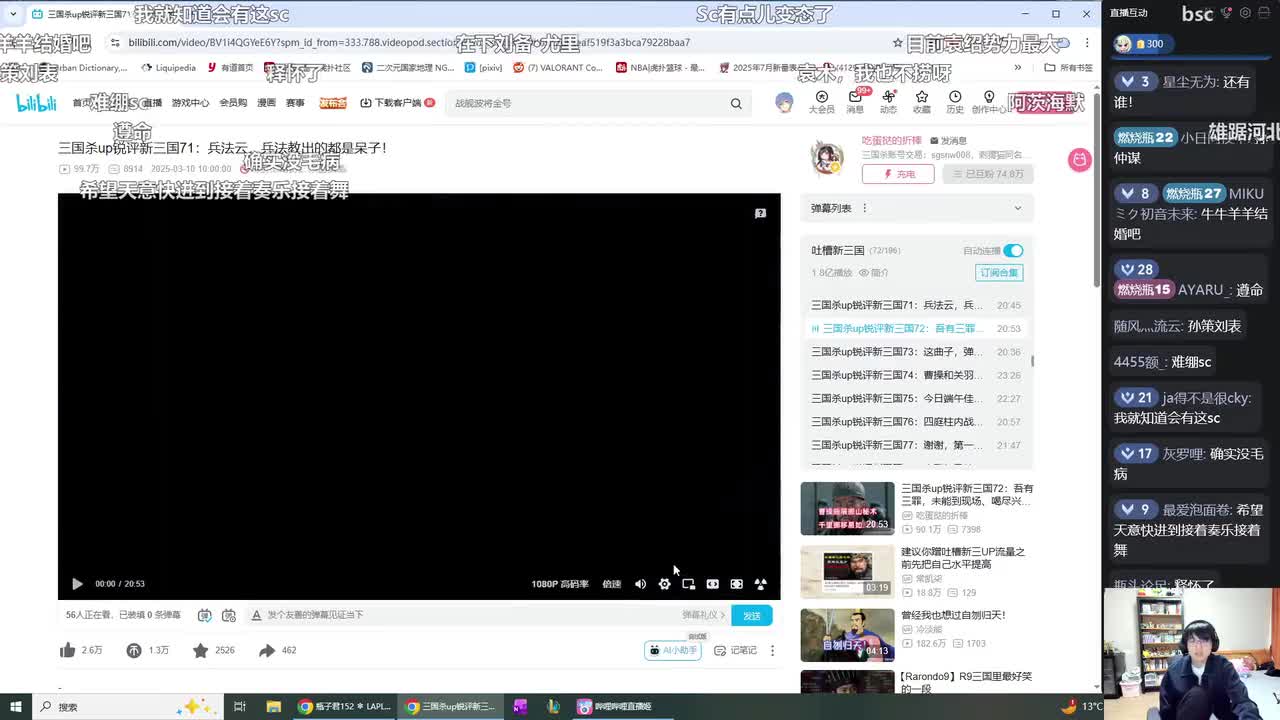
Task: Open 下载客户端 download link
Action: pyautogui.click(x=397, y=103)
